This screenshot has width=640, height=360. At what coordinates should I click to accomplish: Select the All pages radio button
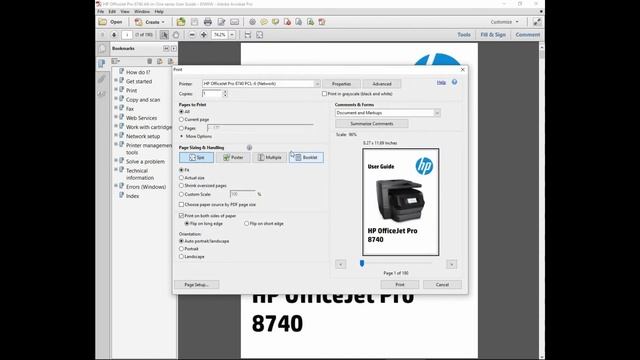182,111
